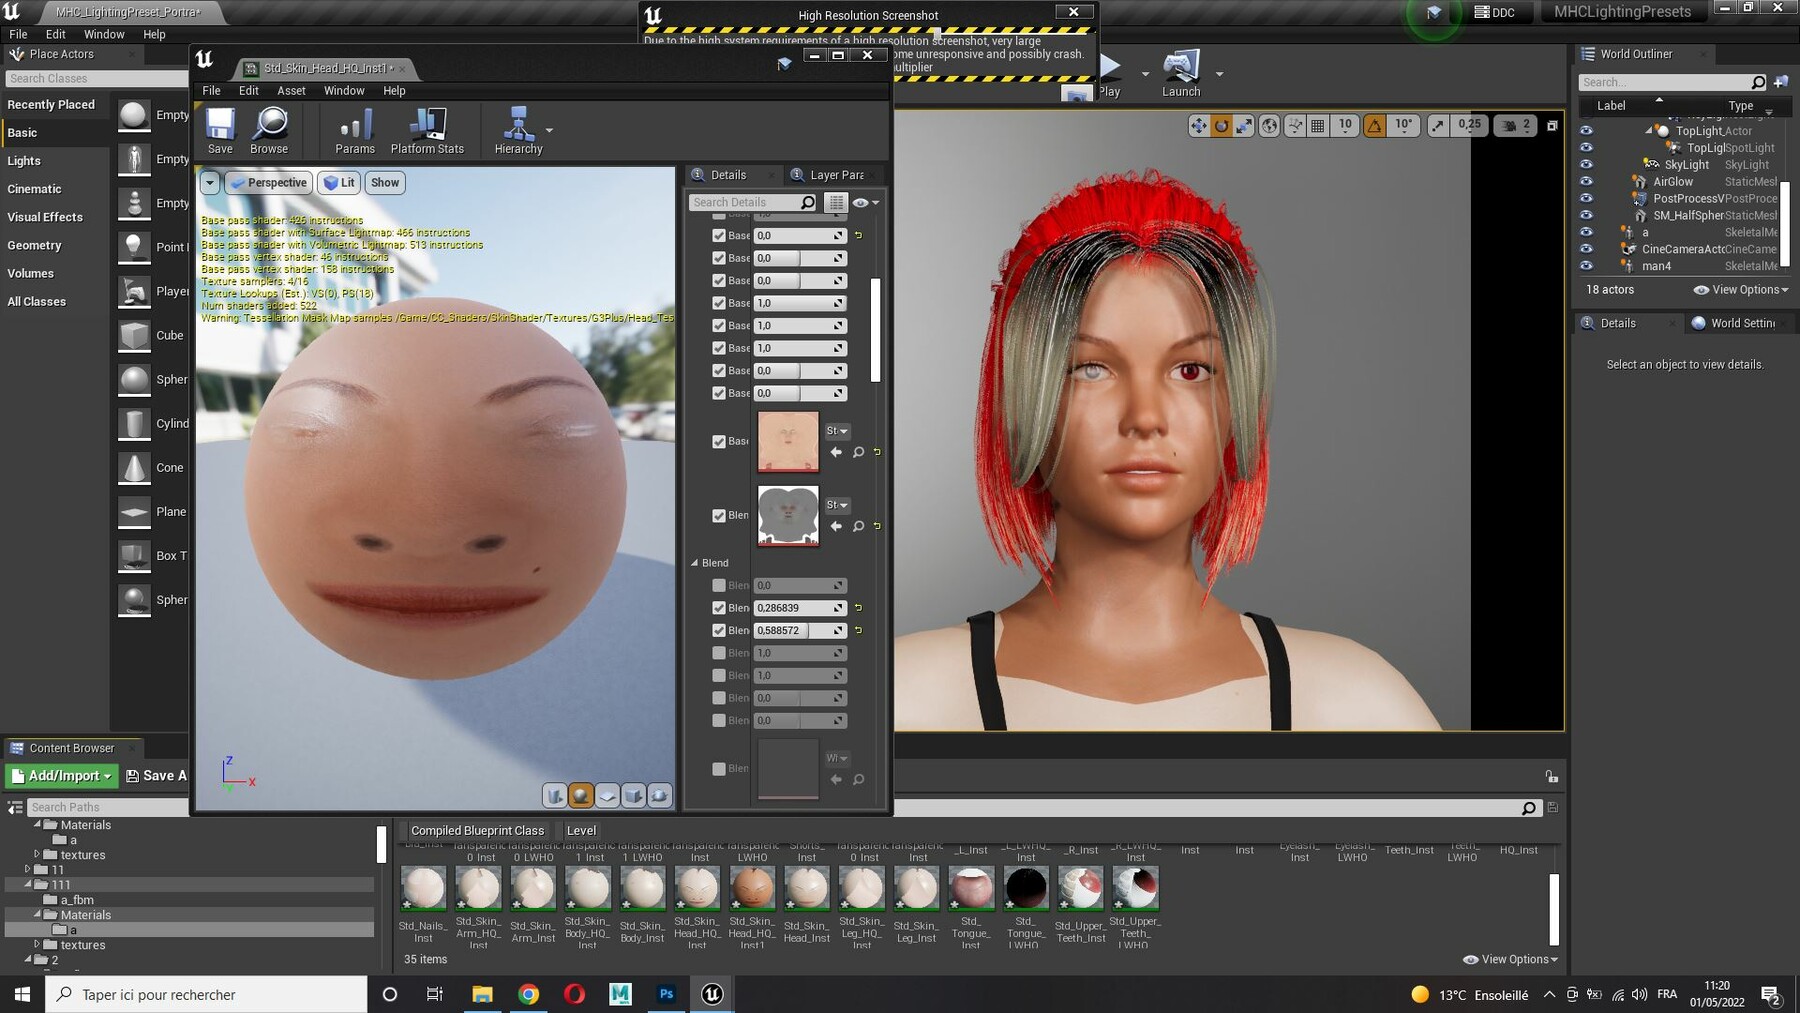Expand the 11 folder in the Content Browser tree
This screenshot has width=1800, height=1013.
click(x=28, y=870)
